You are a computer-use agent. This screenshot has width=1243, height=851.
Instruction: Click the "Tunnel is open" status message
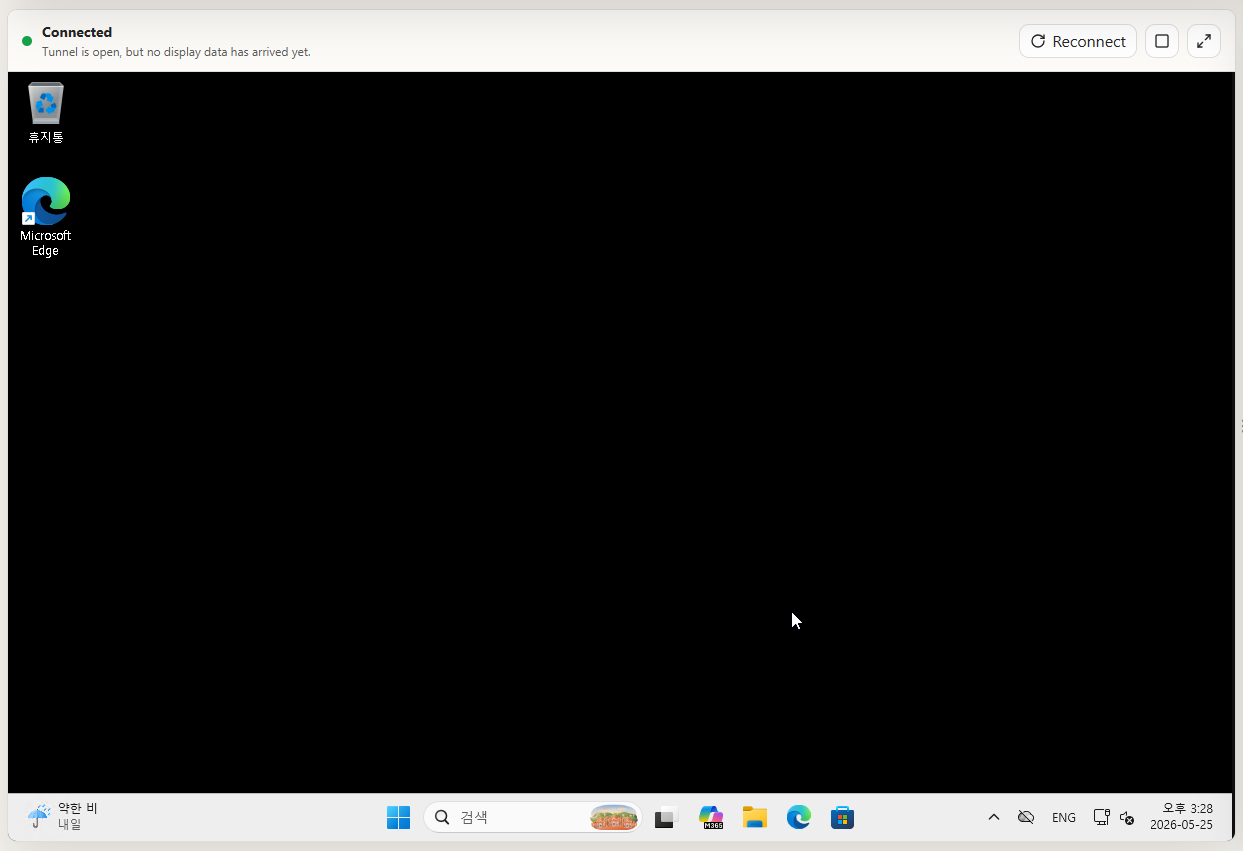click(176, 52)
